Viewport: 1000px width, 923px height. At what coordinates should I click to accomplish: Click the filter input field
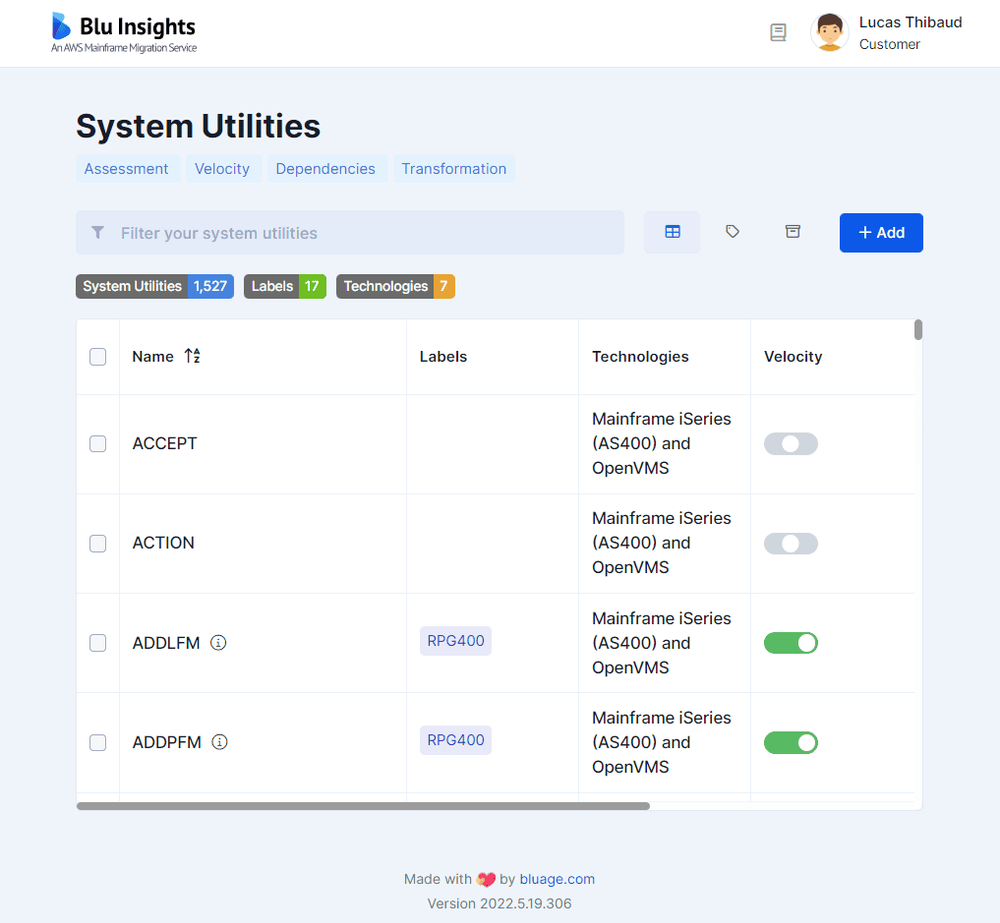pyautogui.click(x=349, y=232)
